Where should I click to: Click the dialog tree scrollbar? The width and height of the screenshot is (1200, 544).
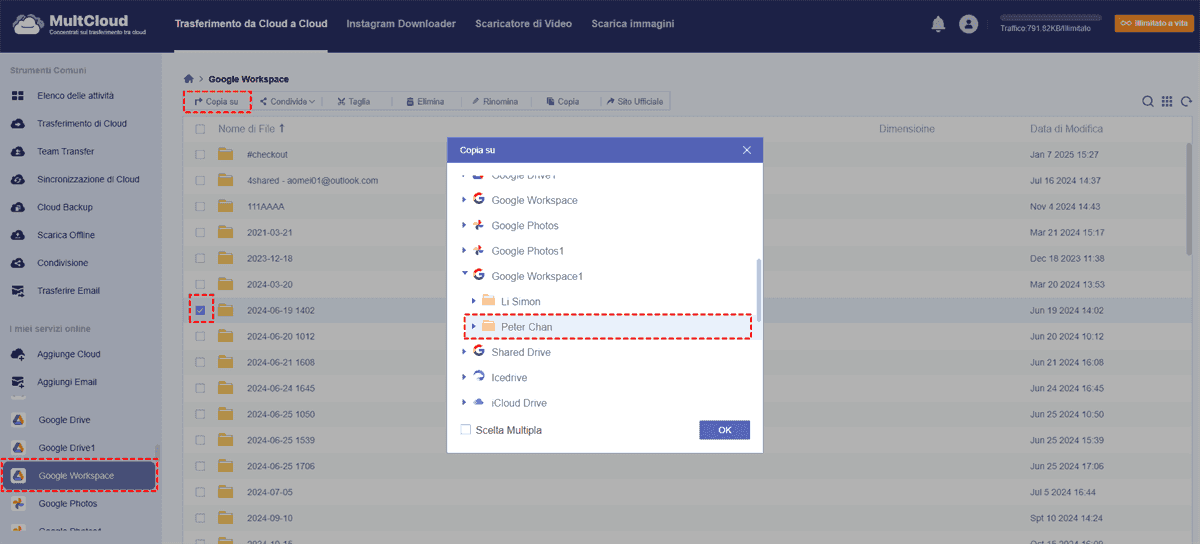pos(758,290)
